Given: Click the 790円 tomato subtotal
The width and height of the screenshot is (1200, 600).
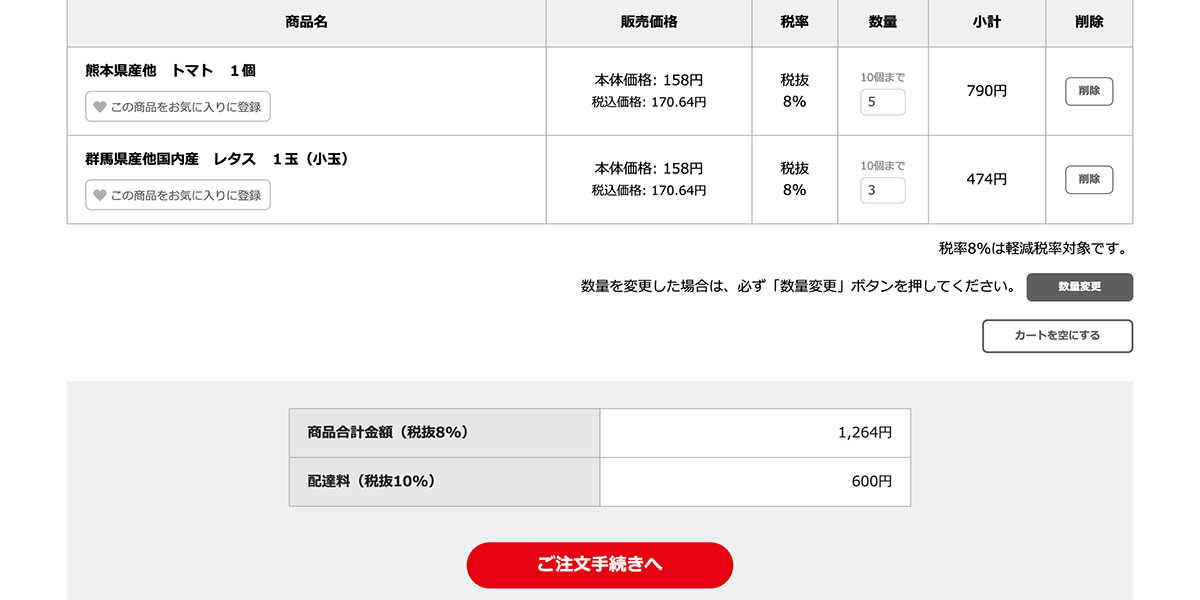Looking at the screenshot, I should click(987, 91).
